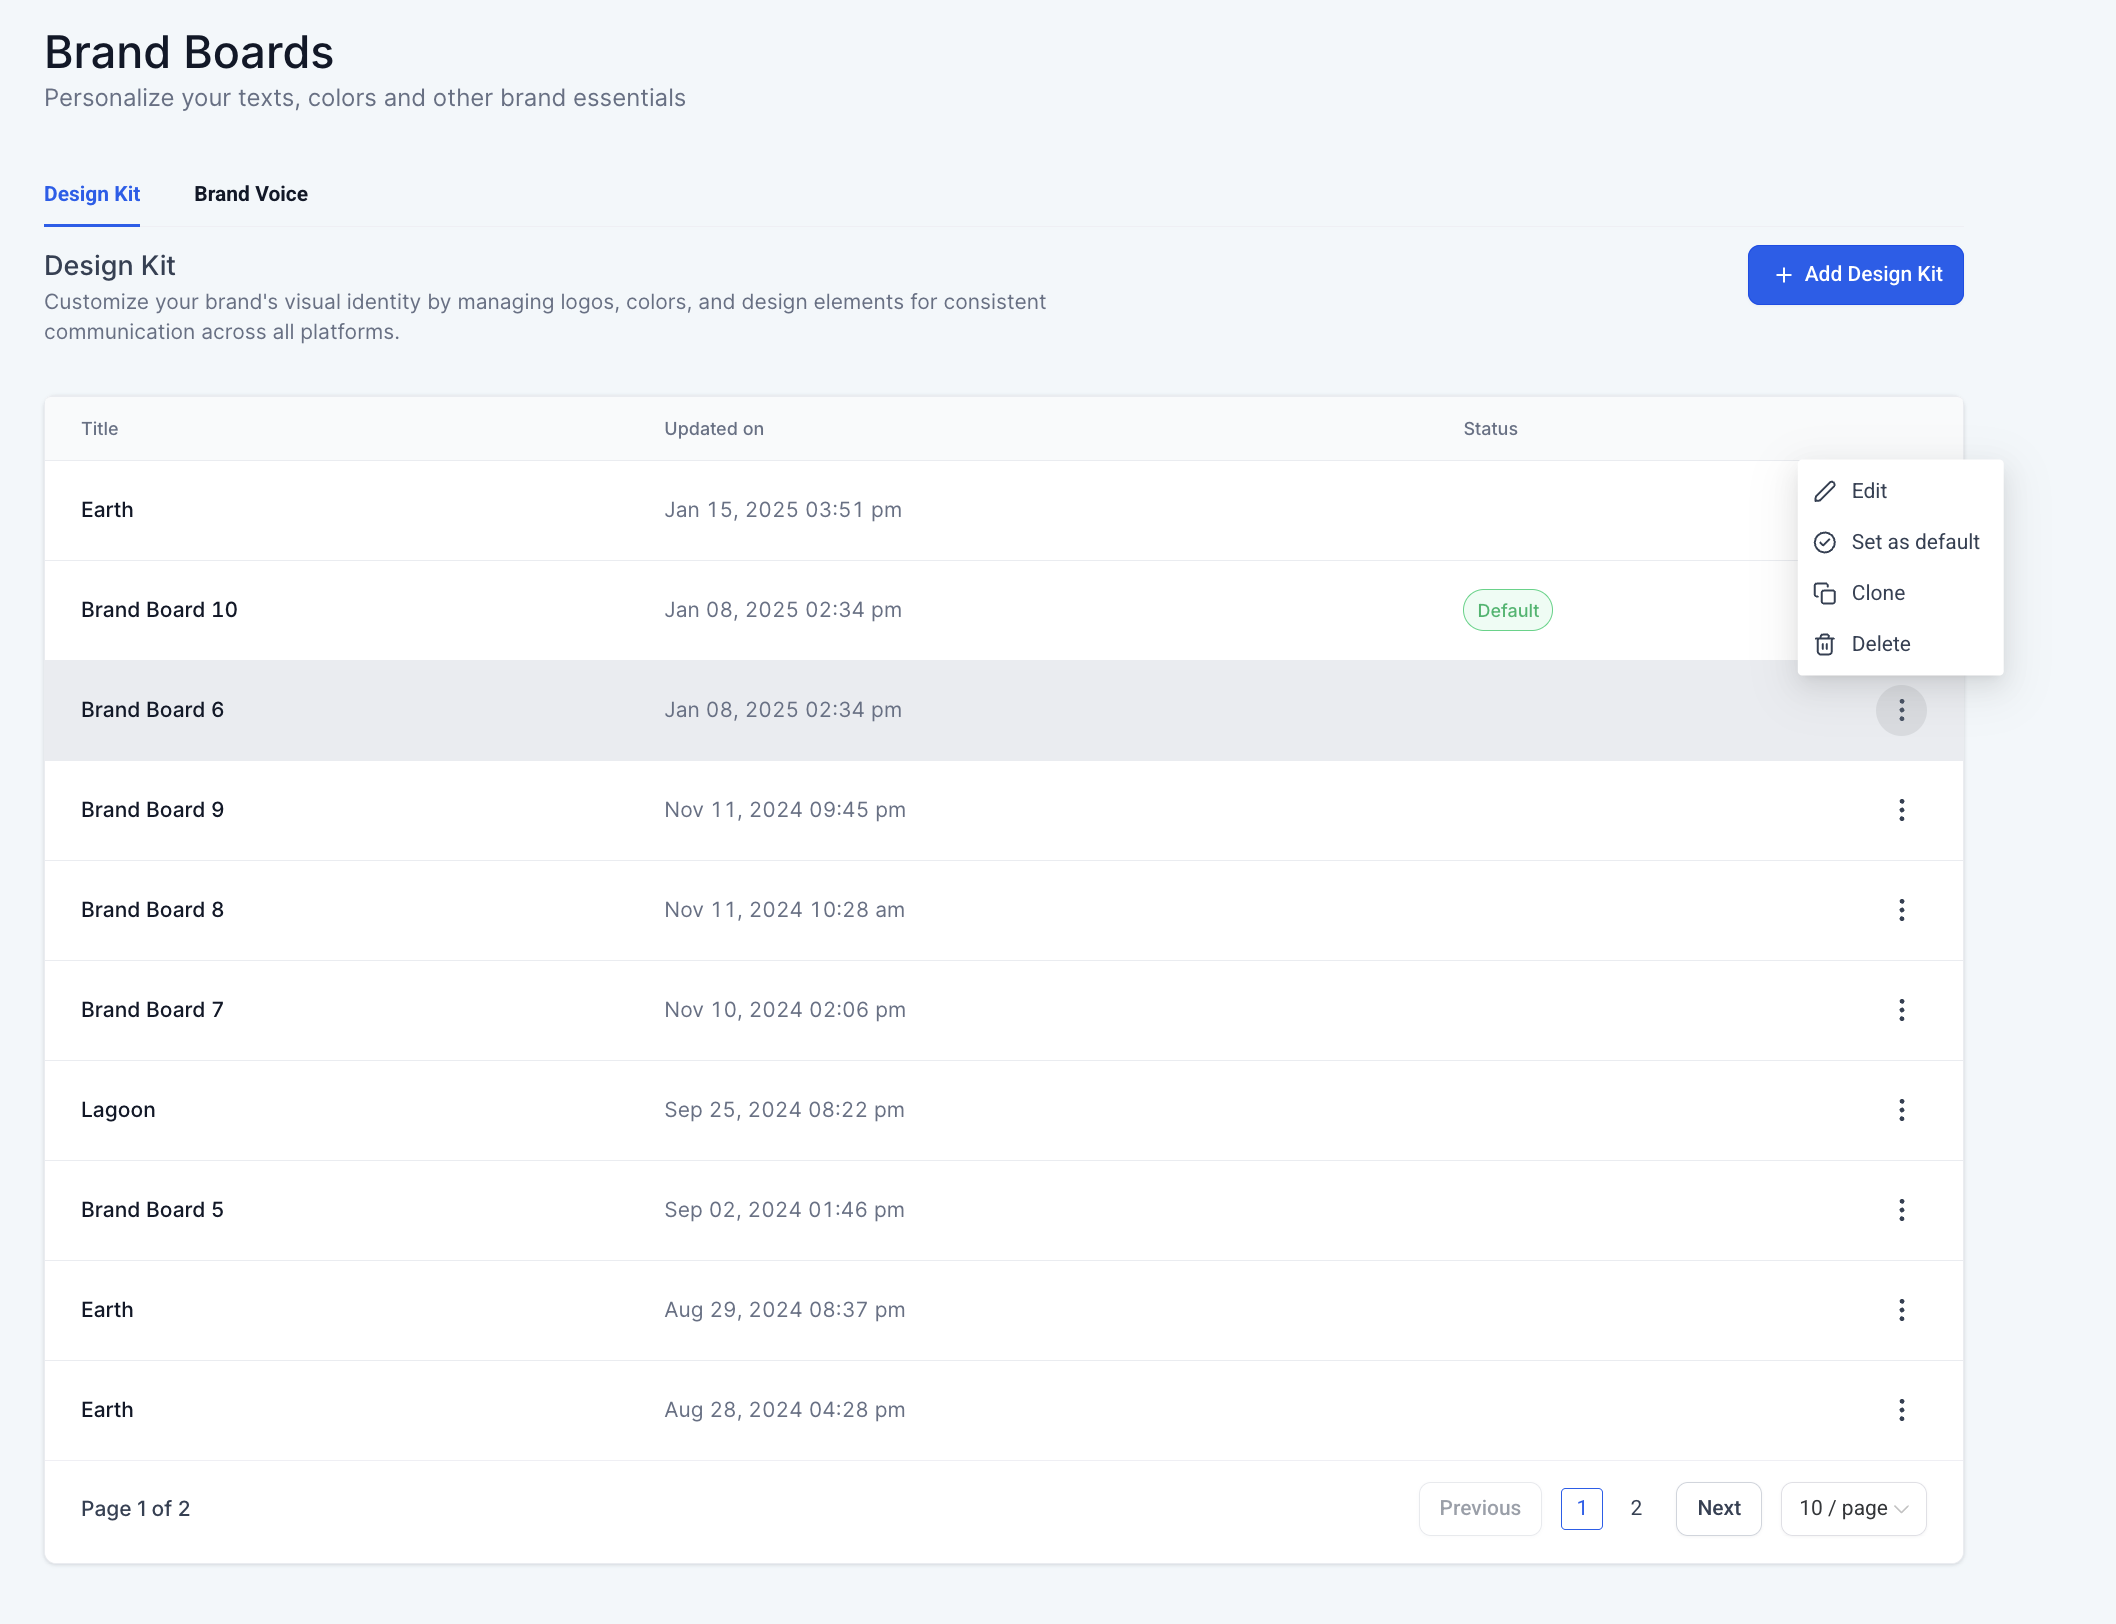Jump to page 2
Image resolution: width=2116 pixels, height=1624 pixels.
1636,1508
